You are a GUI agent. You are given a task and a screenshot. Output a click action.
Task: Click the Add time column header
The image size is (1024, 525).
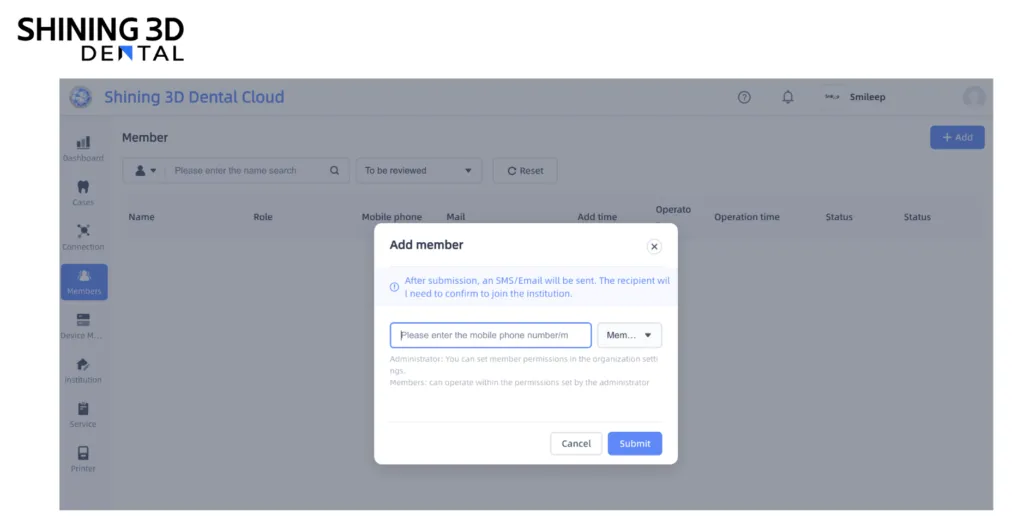(597, 217)
